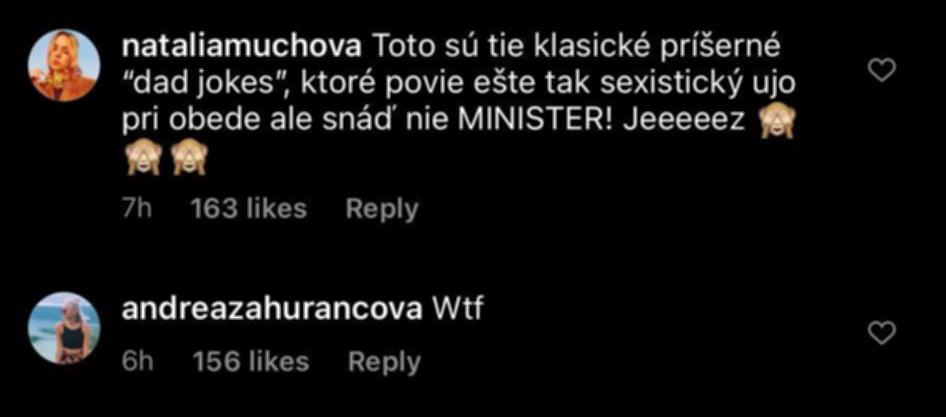Image resolution: width=946 pixels, height=417 pixels.
Task: Open andreazahurancova's profile picture
Action: pos(64,328)
